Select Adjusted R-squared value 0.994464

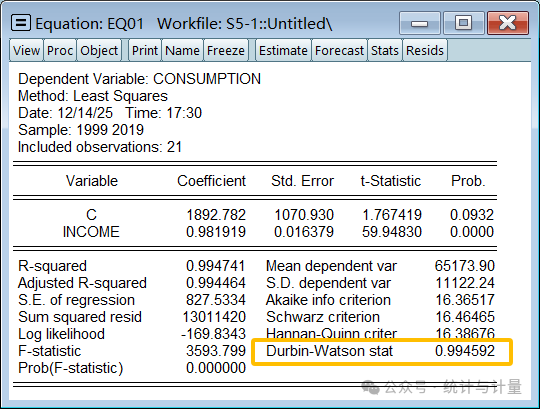click(216, 283)
